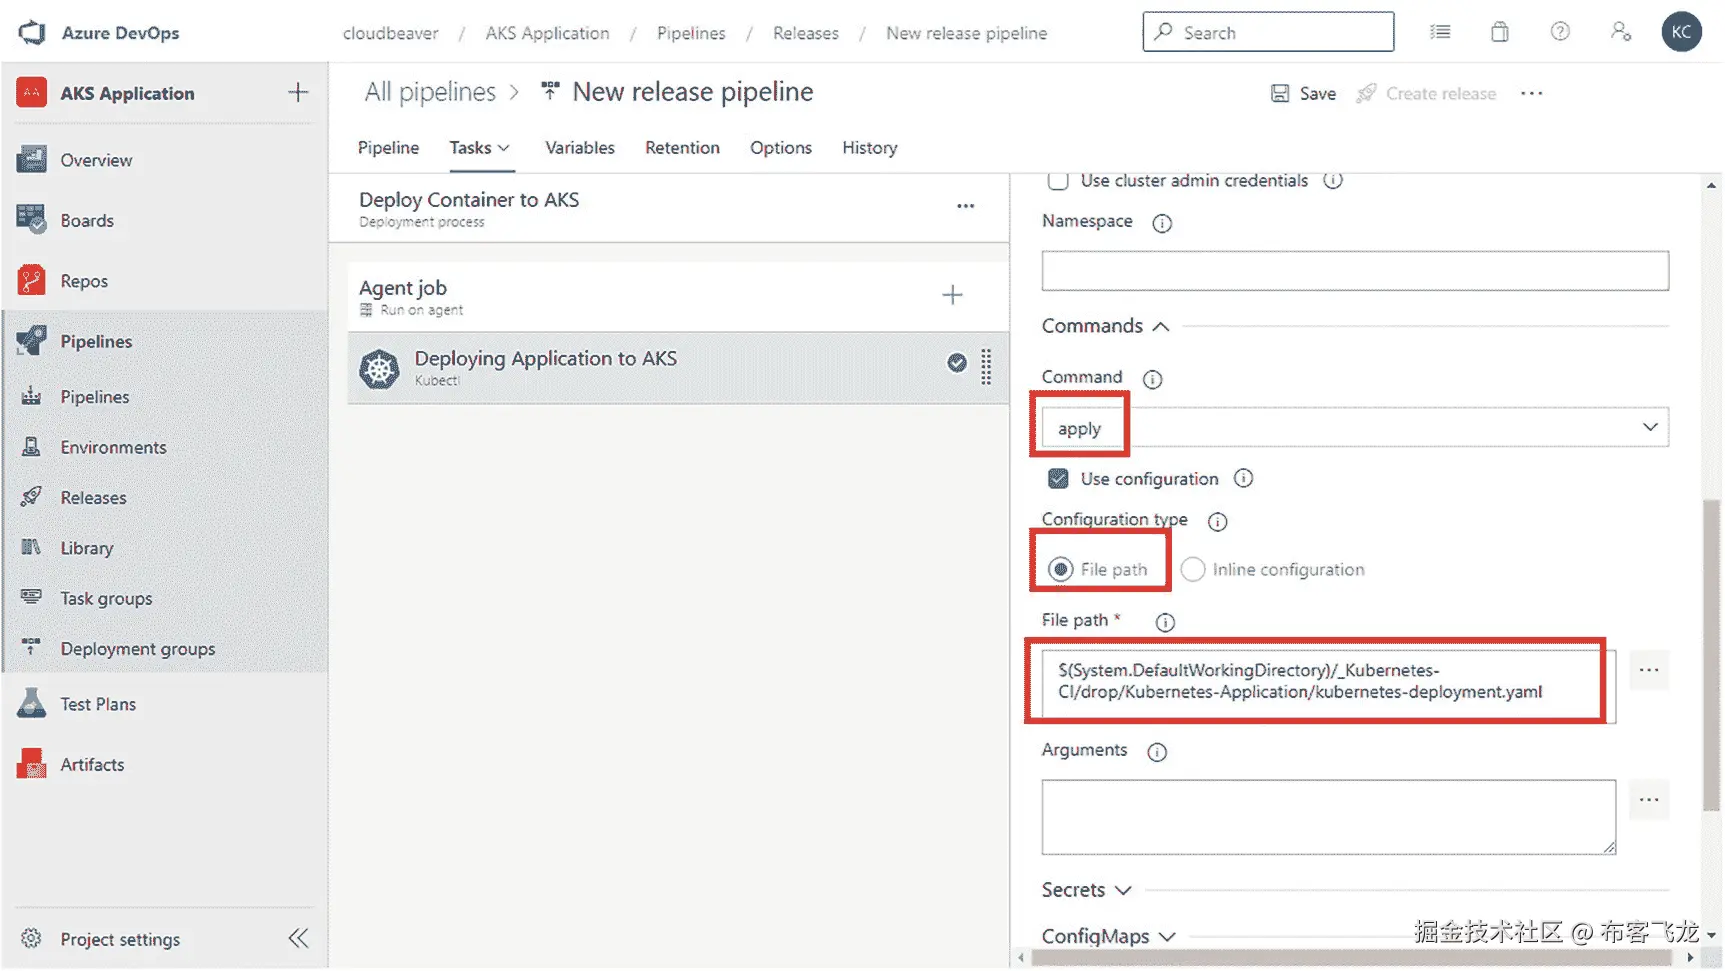This screenshot has width=1725, height=971.
Task: Click info icon next to Namespace
Action: click(x=1162, y=223)
